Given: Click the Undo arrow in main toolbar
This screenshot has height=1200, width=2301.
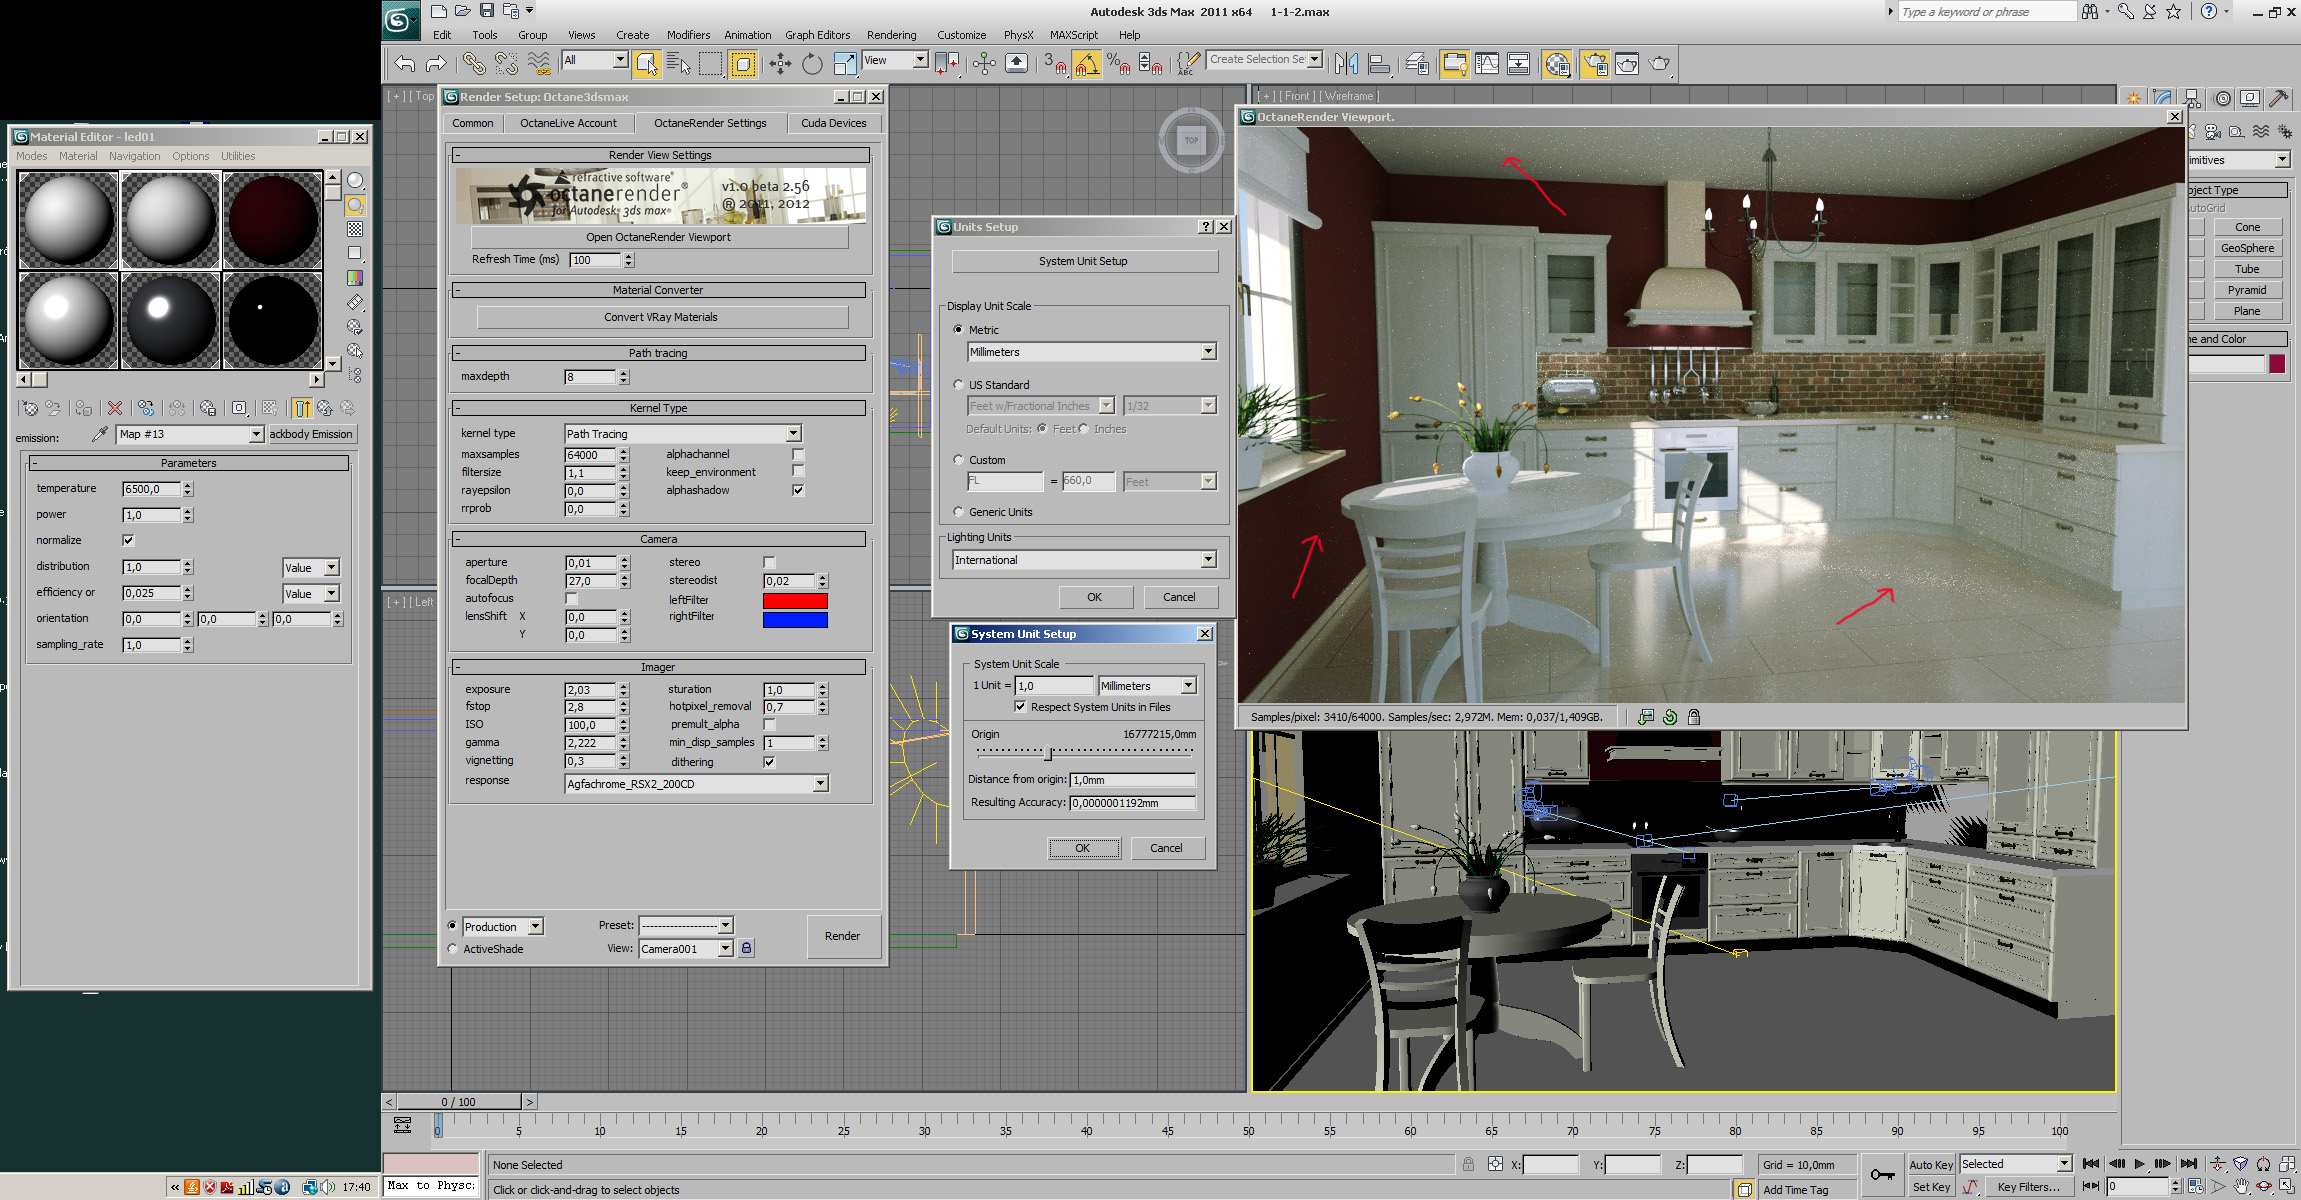Looking at the screenshot, I should pyautogui.click(x=404, y=64).
